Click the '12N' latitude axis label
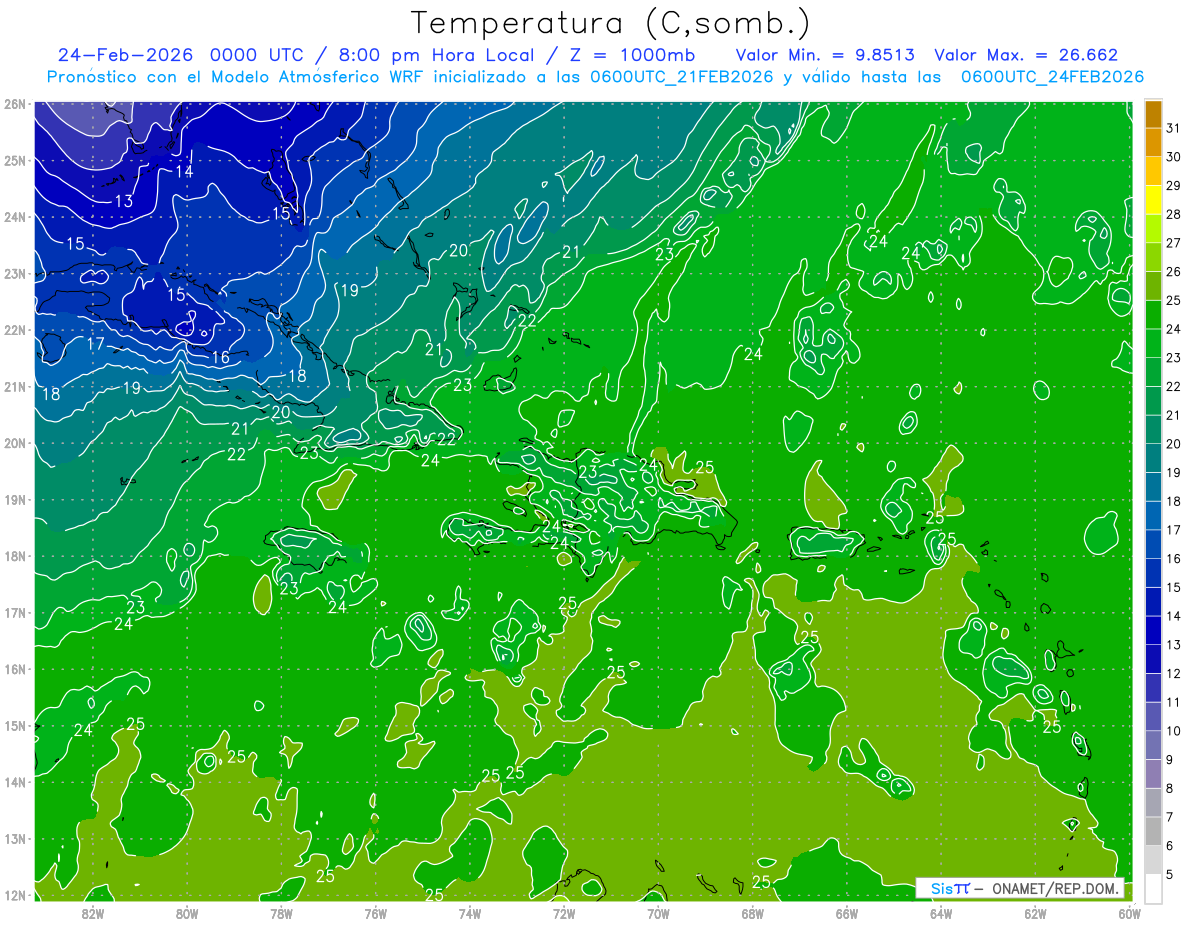The height and width of the screenshot is (927, 1200). [14, 895]
